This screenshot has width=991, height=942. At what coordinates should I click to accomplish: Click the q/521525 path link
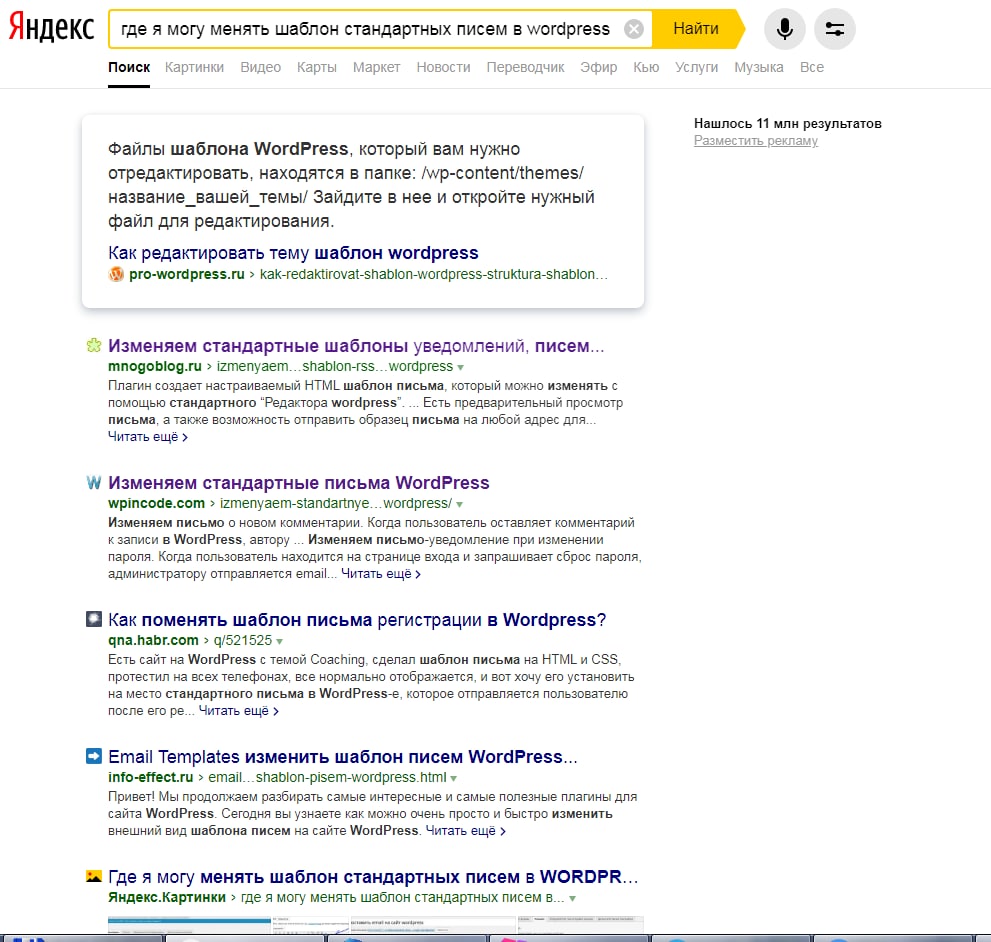243,640
